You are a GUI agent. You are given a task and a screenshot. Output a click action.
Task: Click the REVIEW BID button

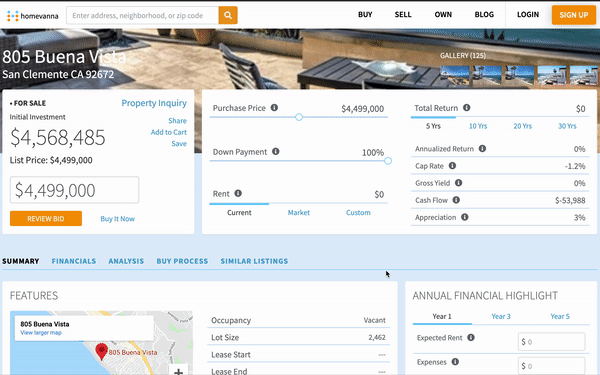[x=46, y=218]
